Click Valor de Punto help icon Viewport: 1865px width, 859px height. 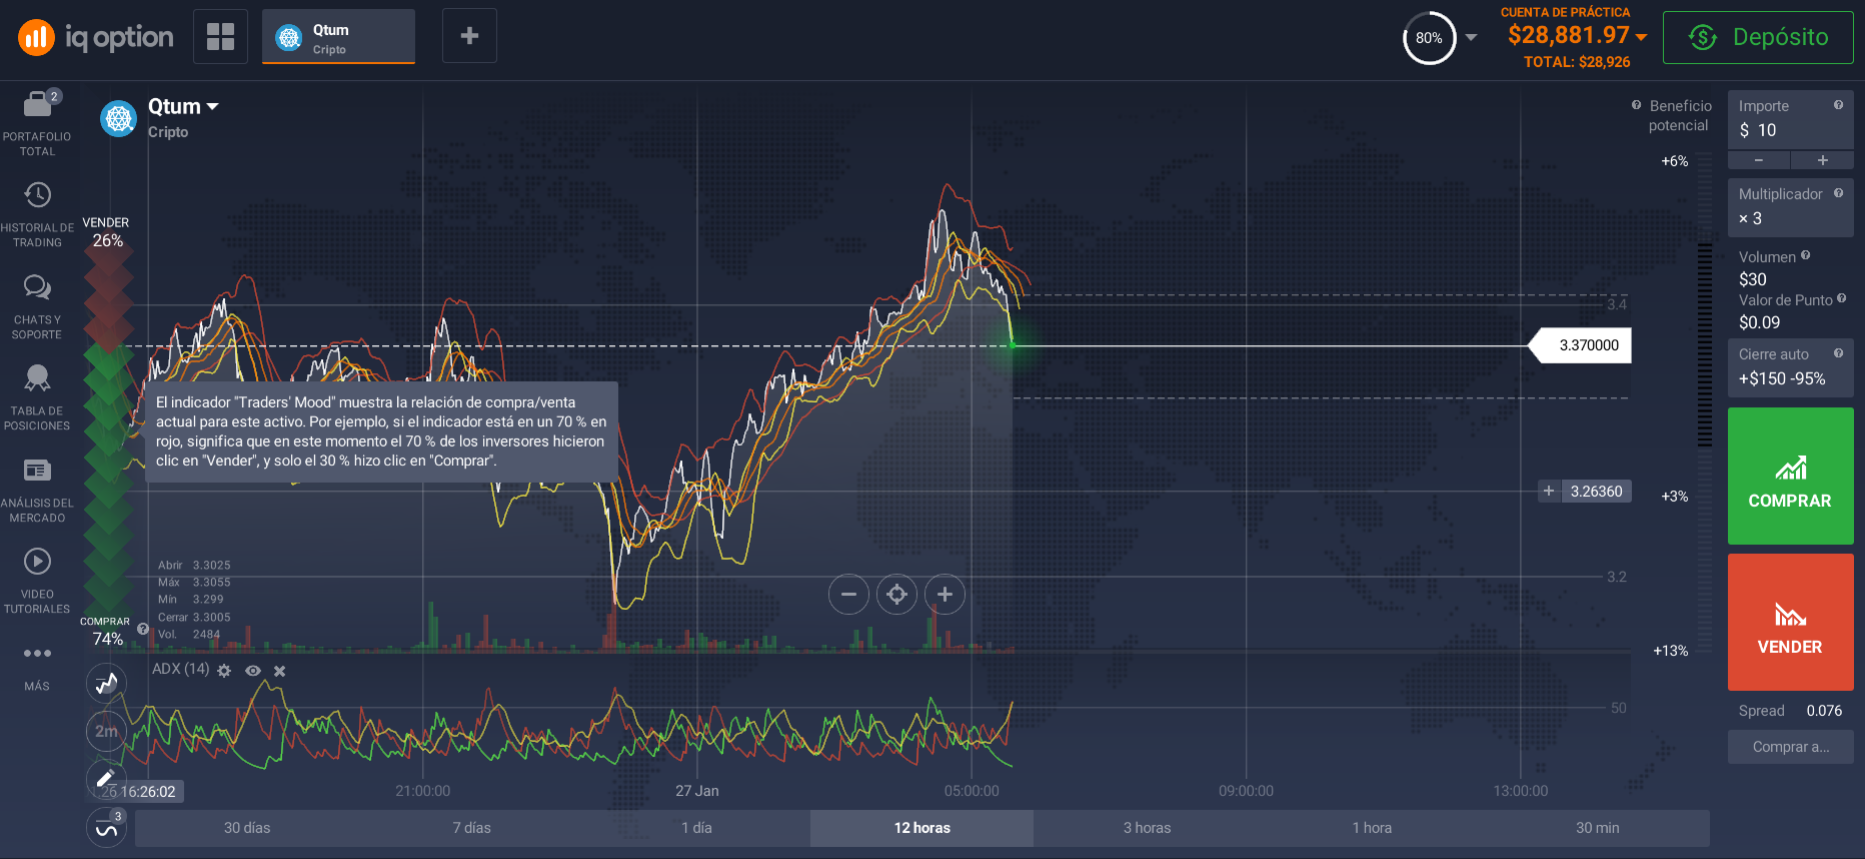tap(1841, 298)
